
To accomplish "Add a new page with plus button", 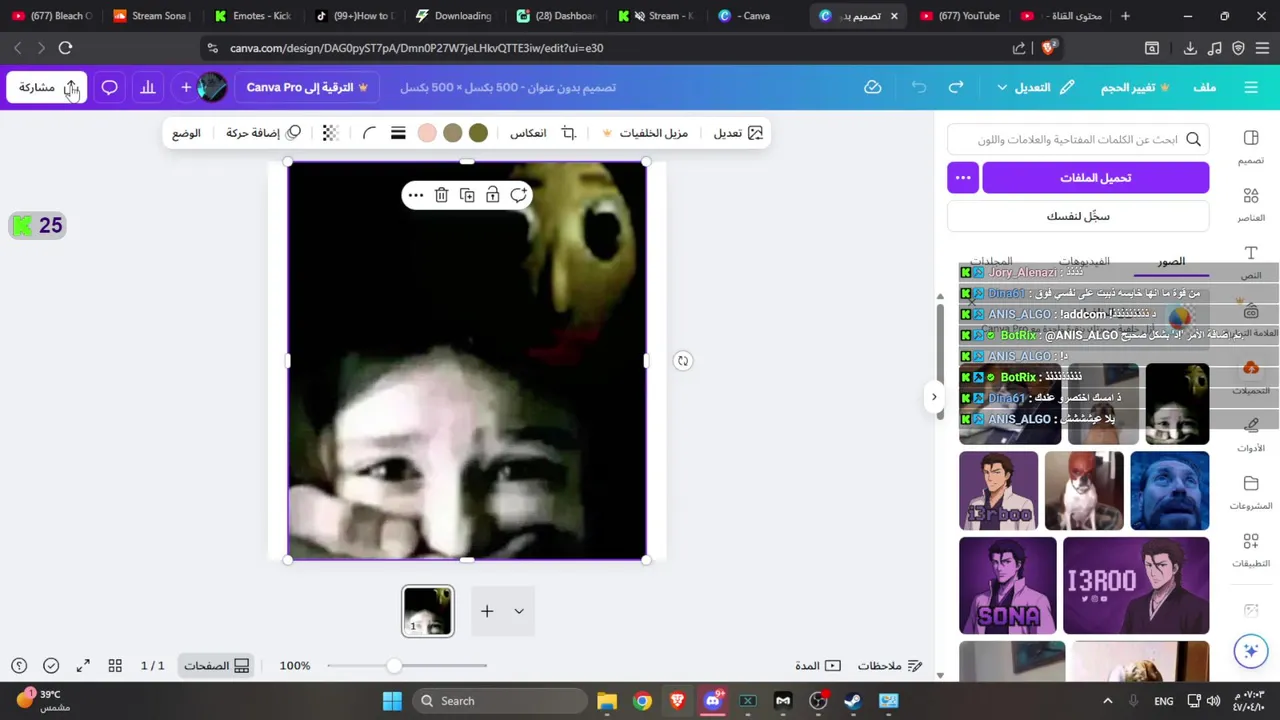I will [487, 611].
